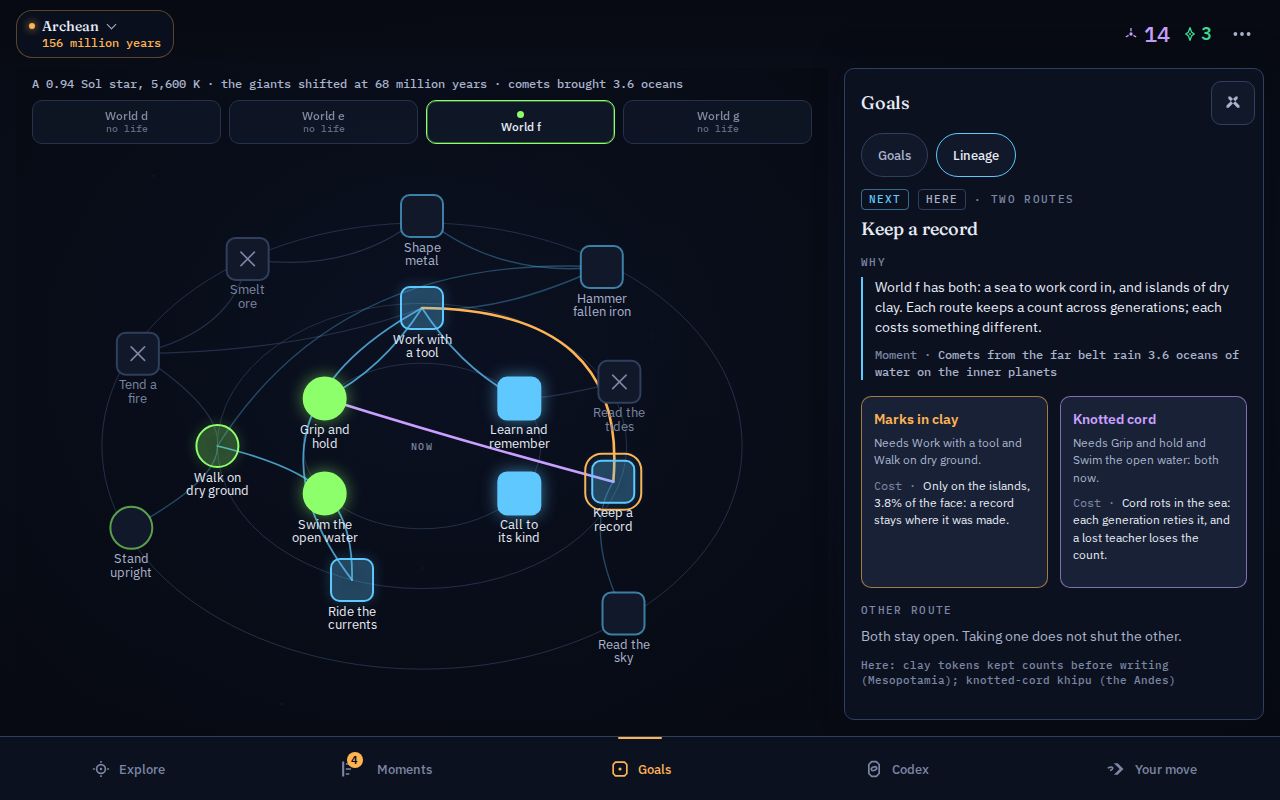Select the locked Read the tides node
Screen dimensions: 1280x800
click(x=619, y=382)
